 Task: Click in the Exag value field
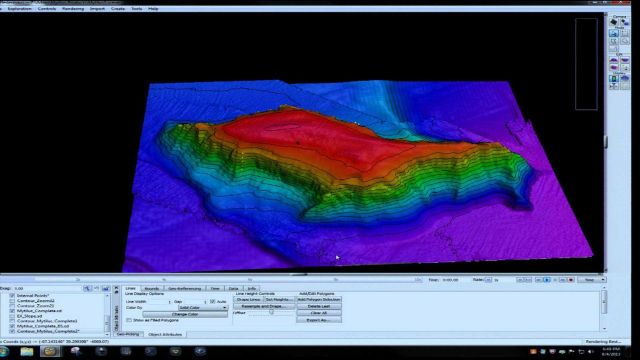coord(47,288)
